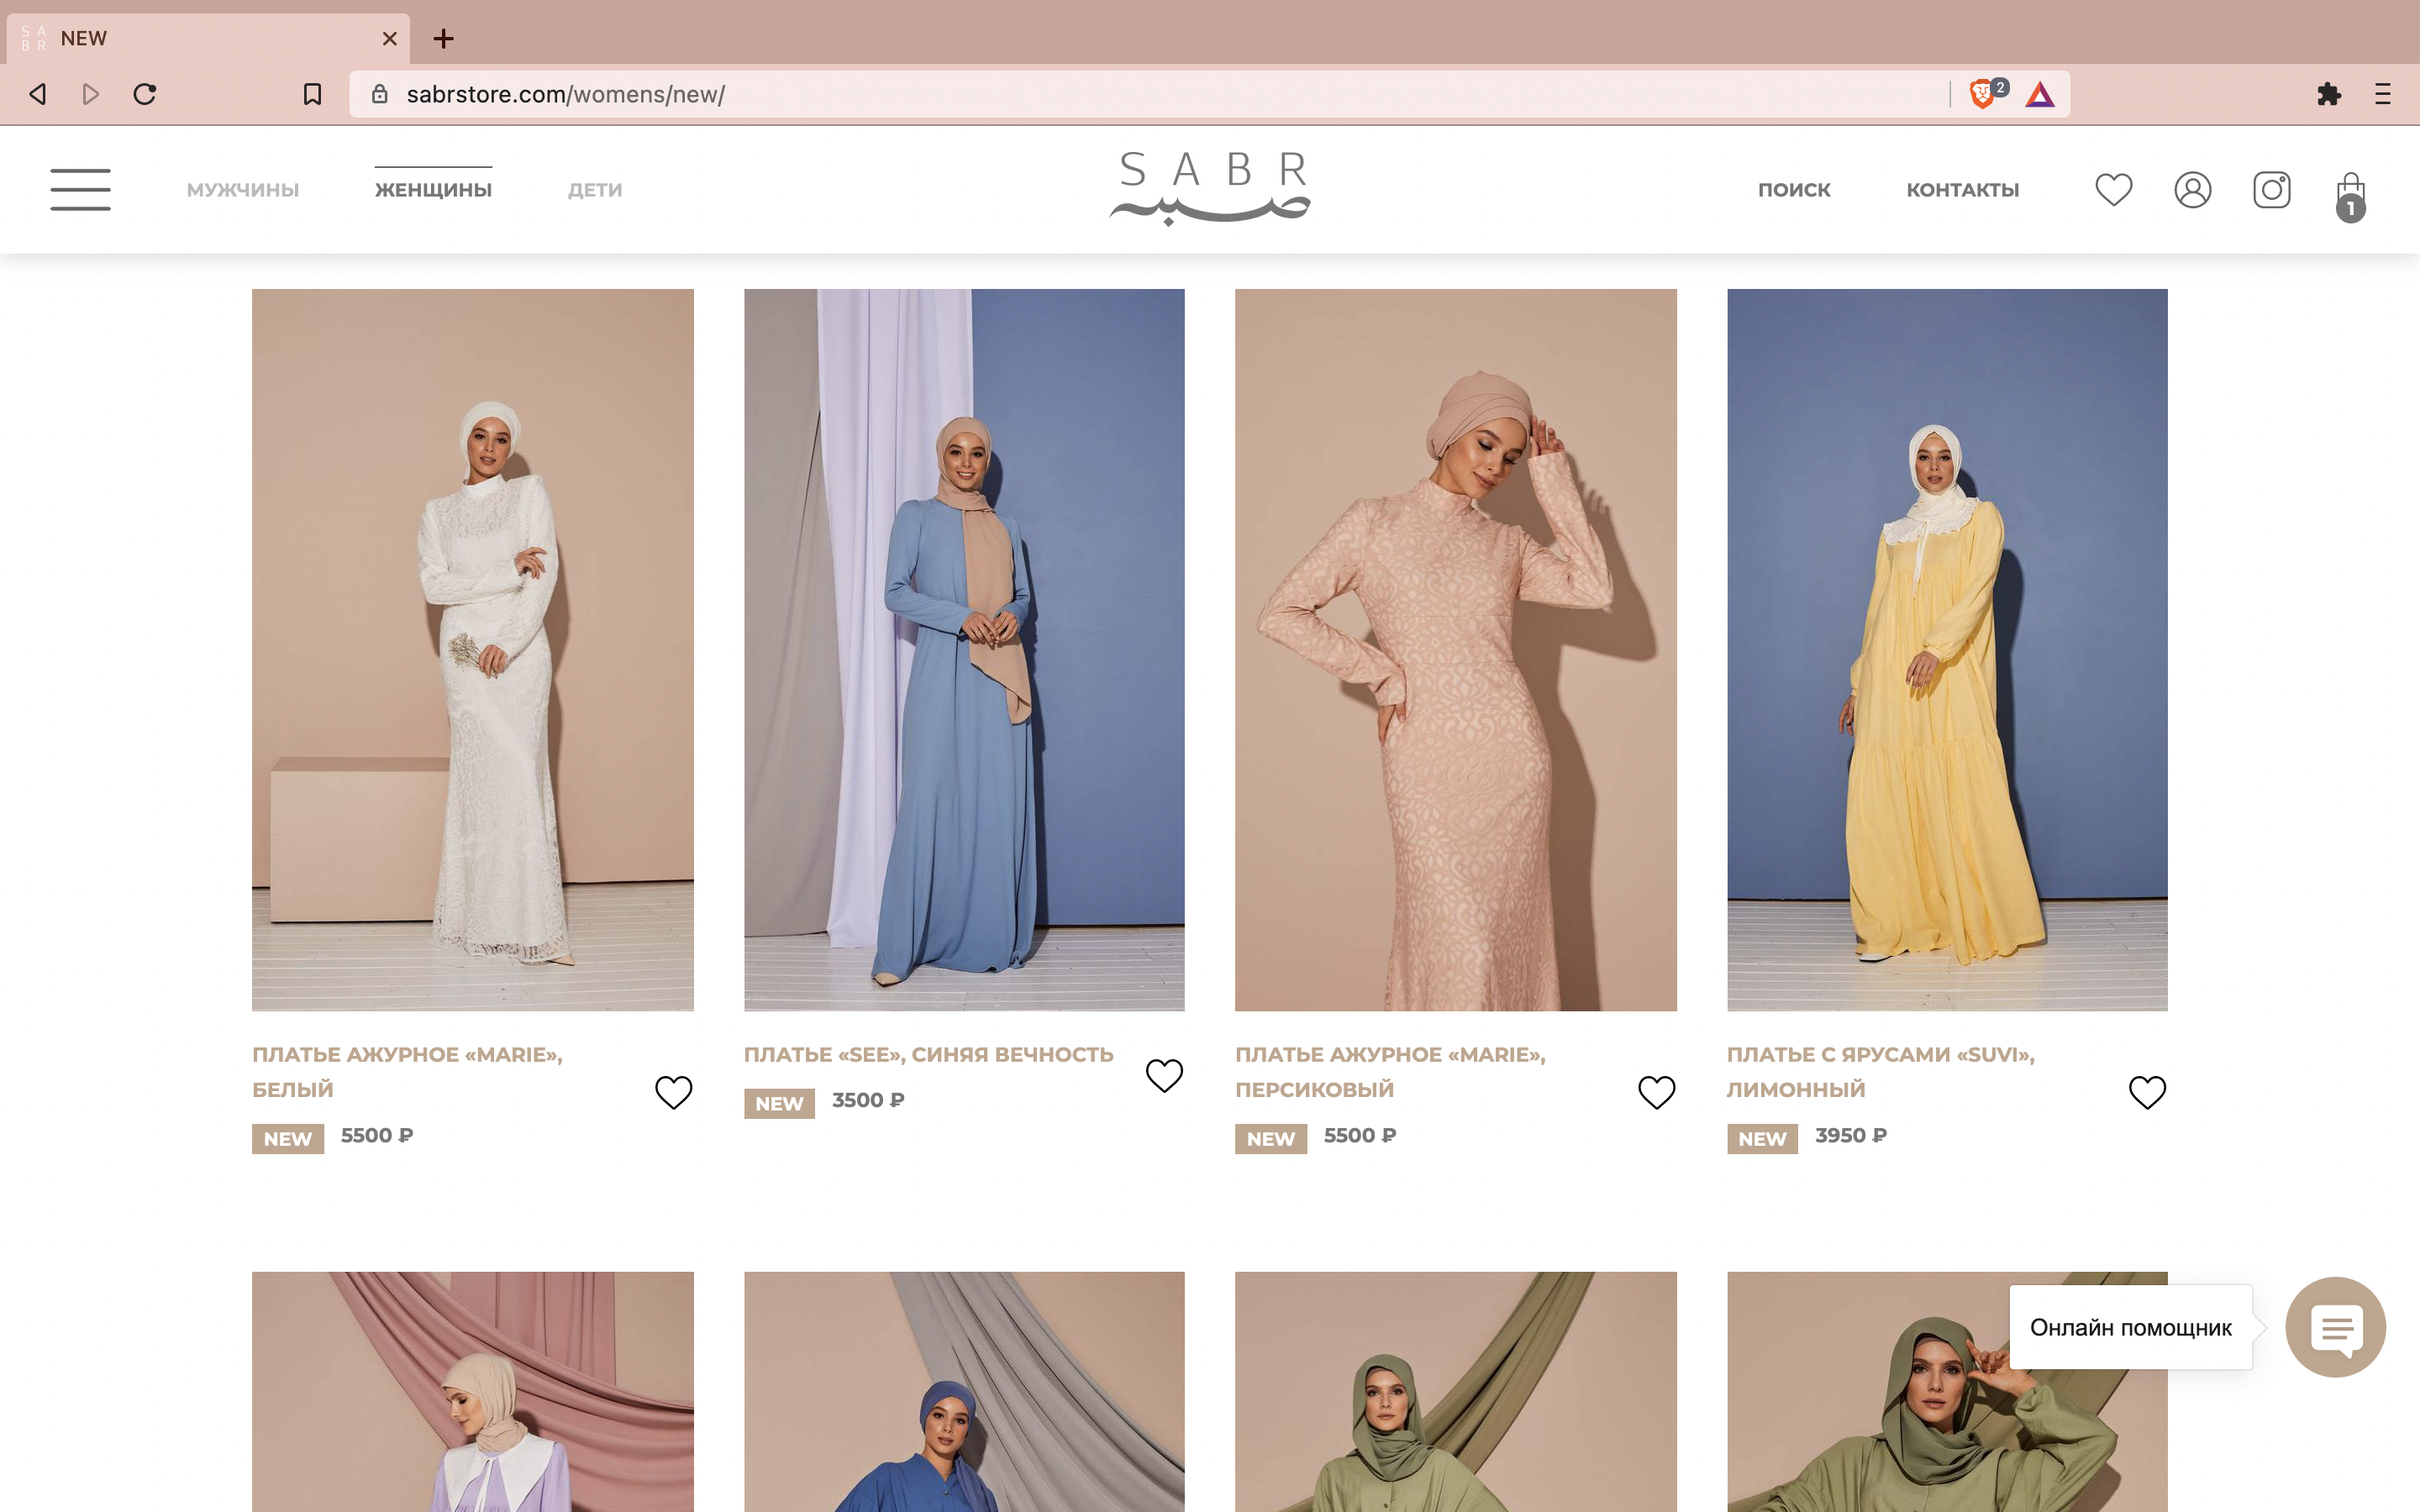The width and height of the screenshot is (2420, 1512).
Task: Open the yellow SUVI dress photo
Action: click(1947, 650)
